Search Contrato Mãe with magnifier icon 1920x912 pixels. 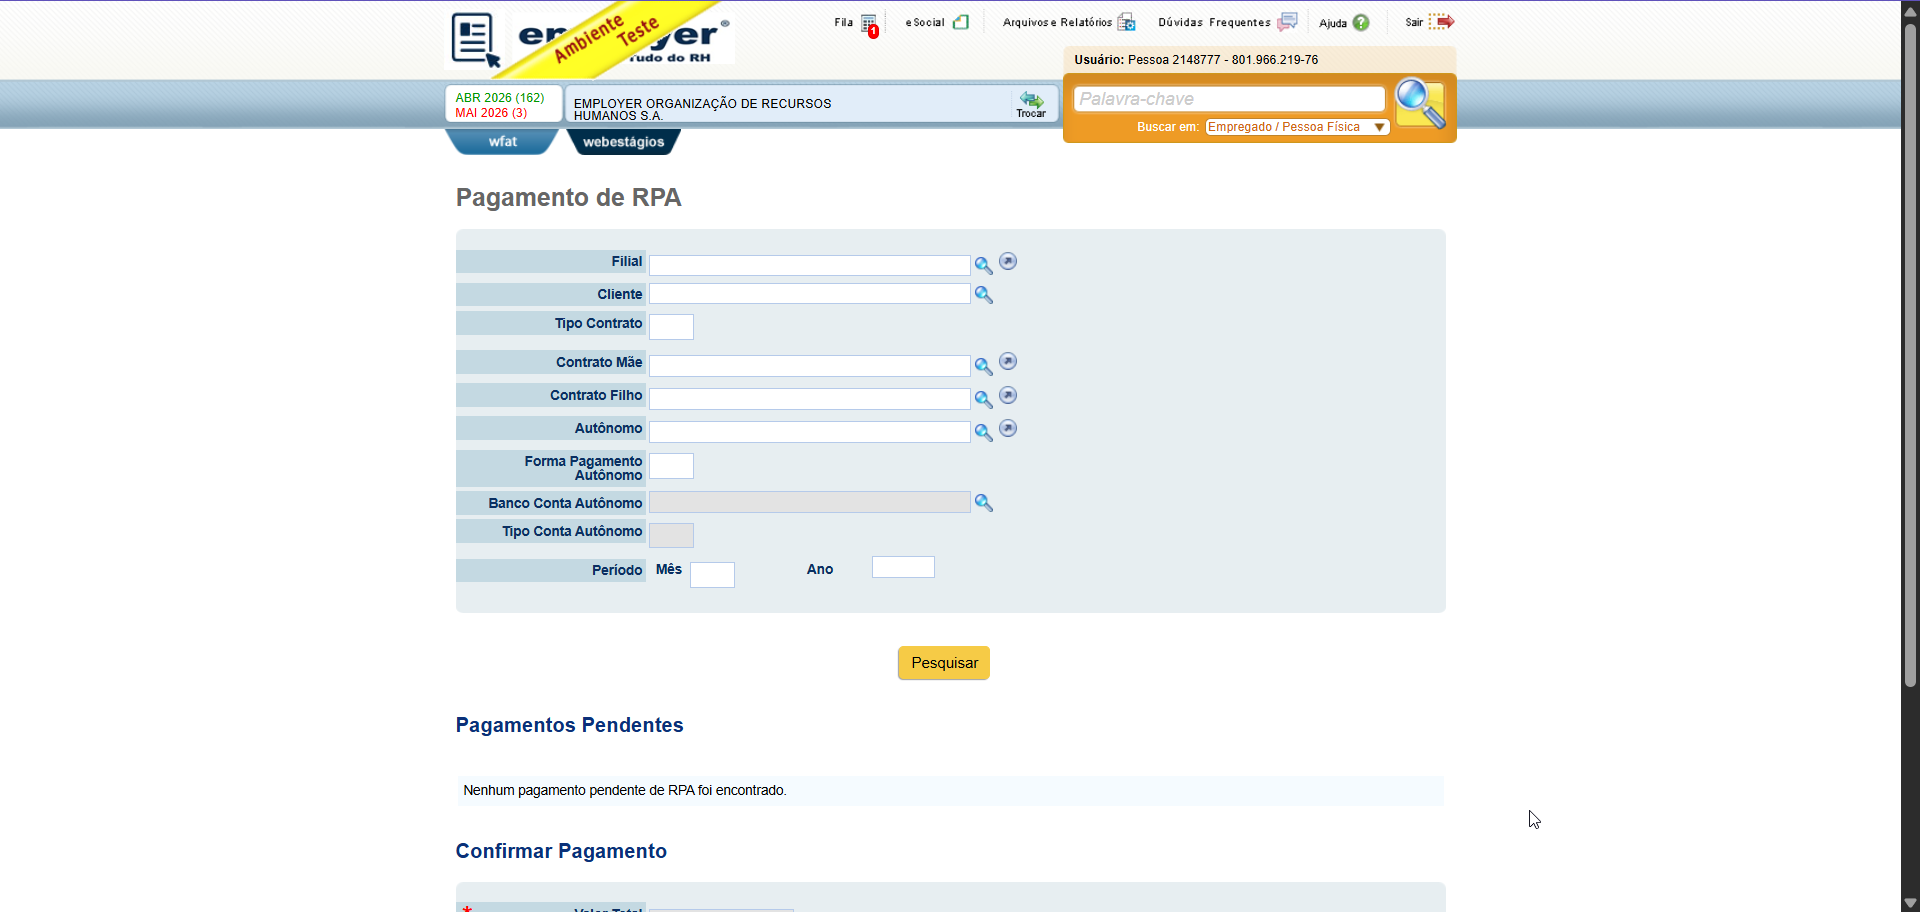(x=984, y=367)
